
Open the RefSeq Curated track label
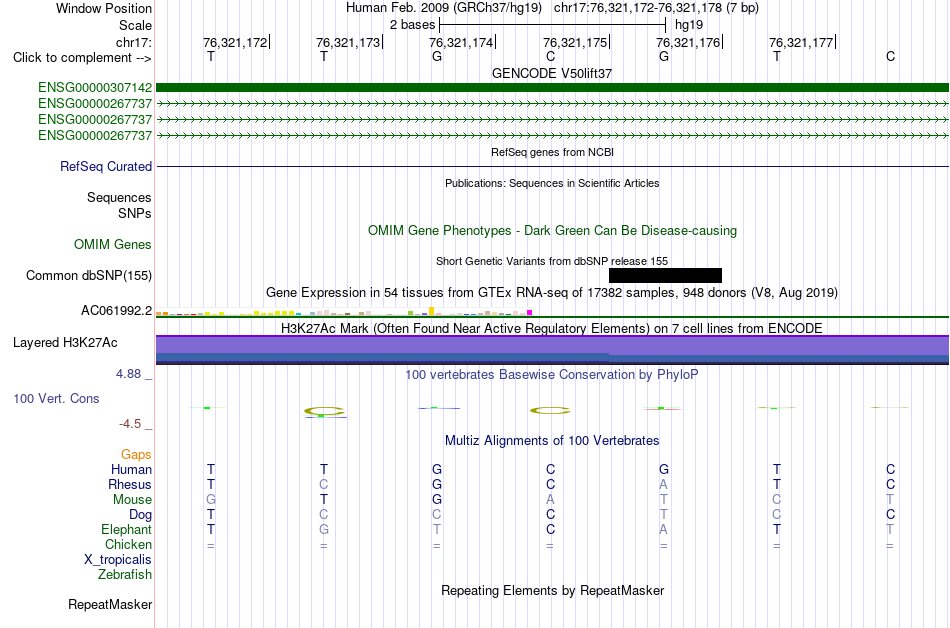pos(105,167)
